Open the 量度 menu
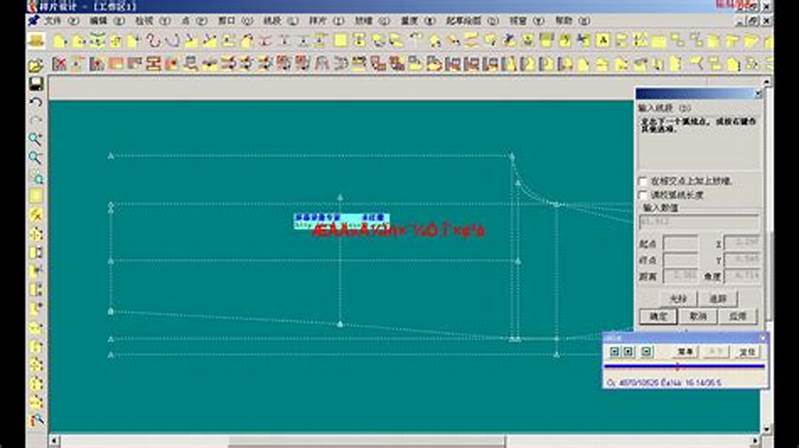The height and width of the screenshot is (448, 800). (418, 21)
